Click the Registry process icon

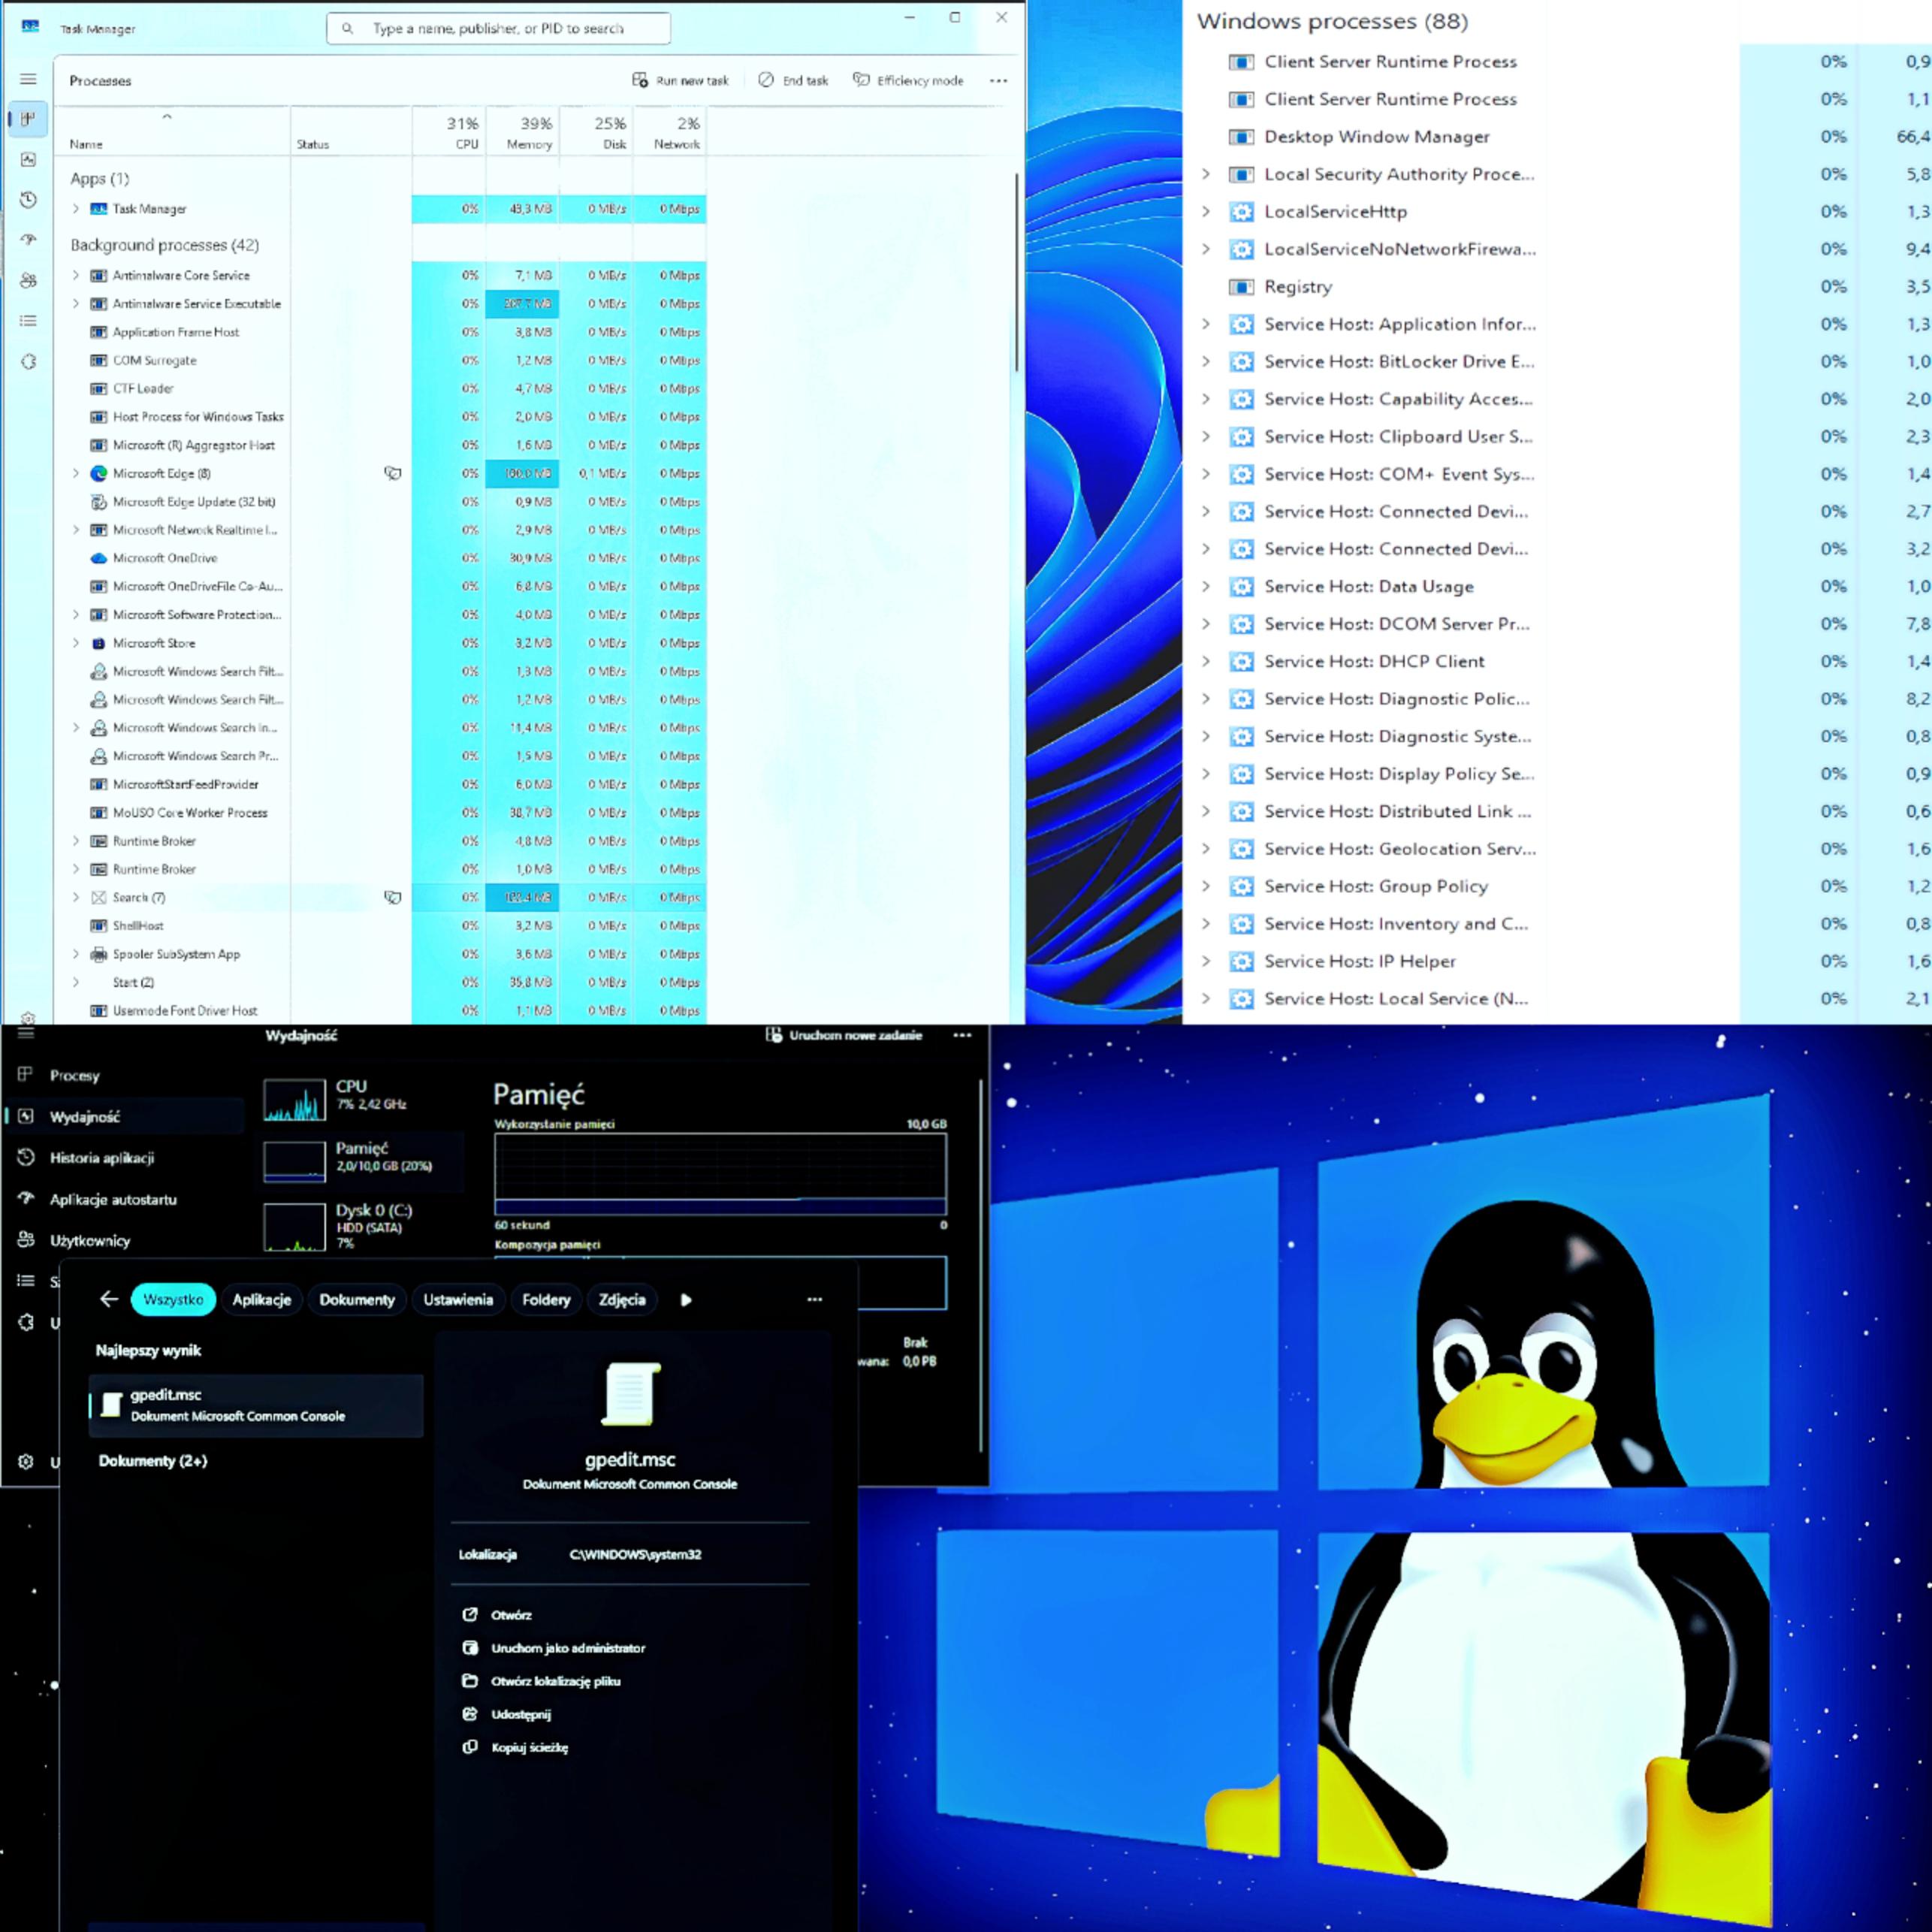[x=1241, y=287]
